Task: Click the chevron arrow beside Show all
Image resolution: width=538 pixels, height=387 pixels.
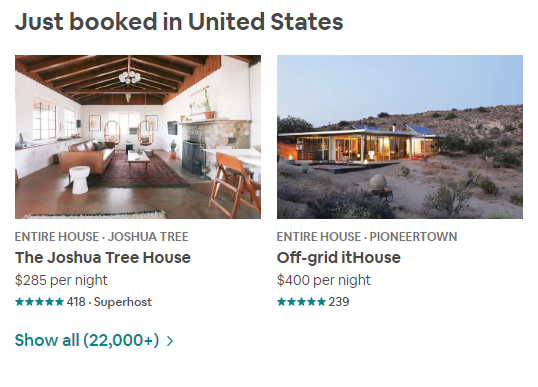Action: point(170,341)
